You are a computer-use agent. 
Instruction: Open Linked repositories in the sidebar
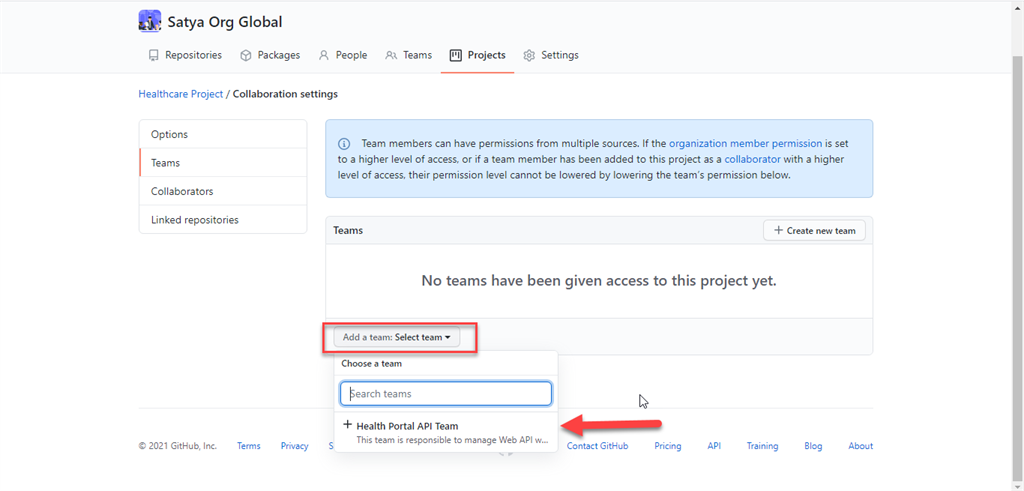click(223, 220)
